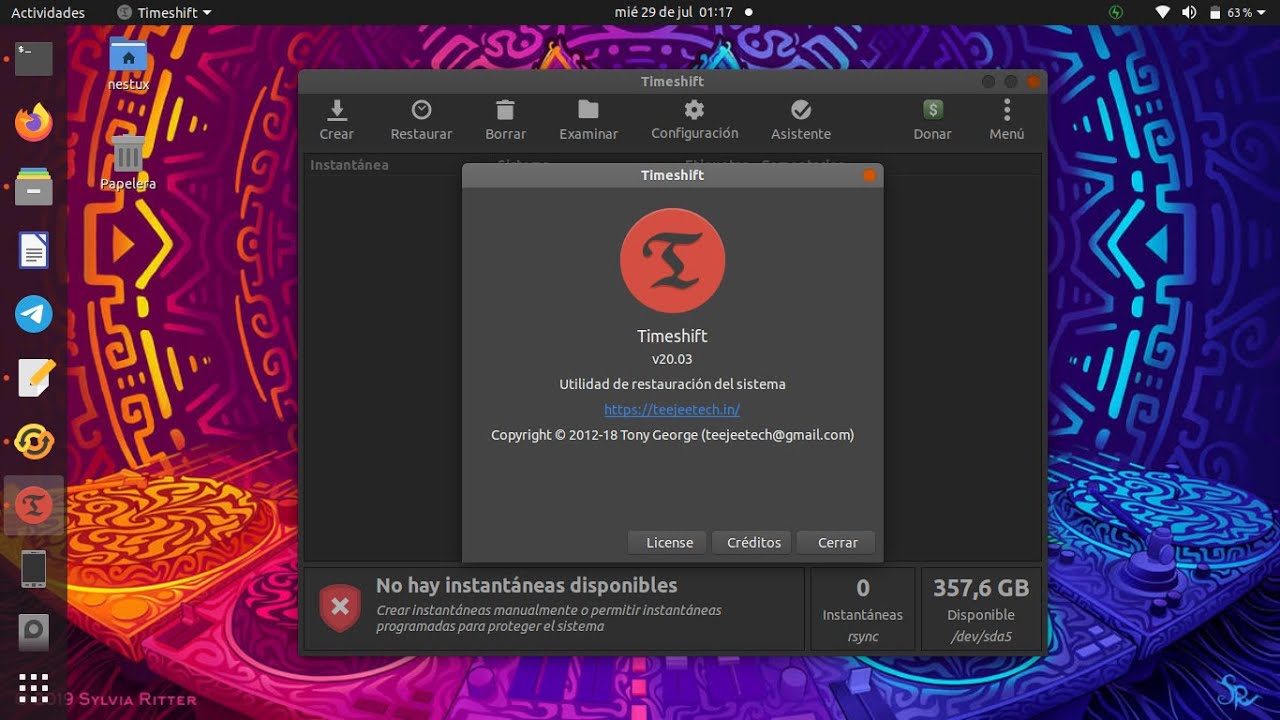Select the Papelera trash icon on desktop
Screen dimensions: 1280x720
128,162
